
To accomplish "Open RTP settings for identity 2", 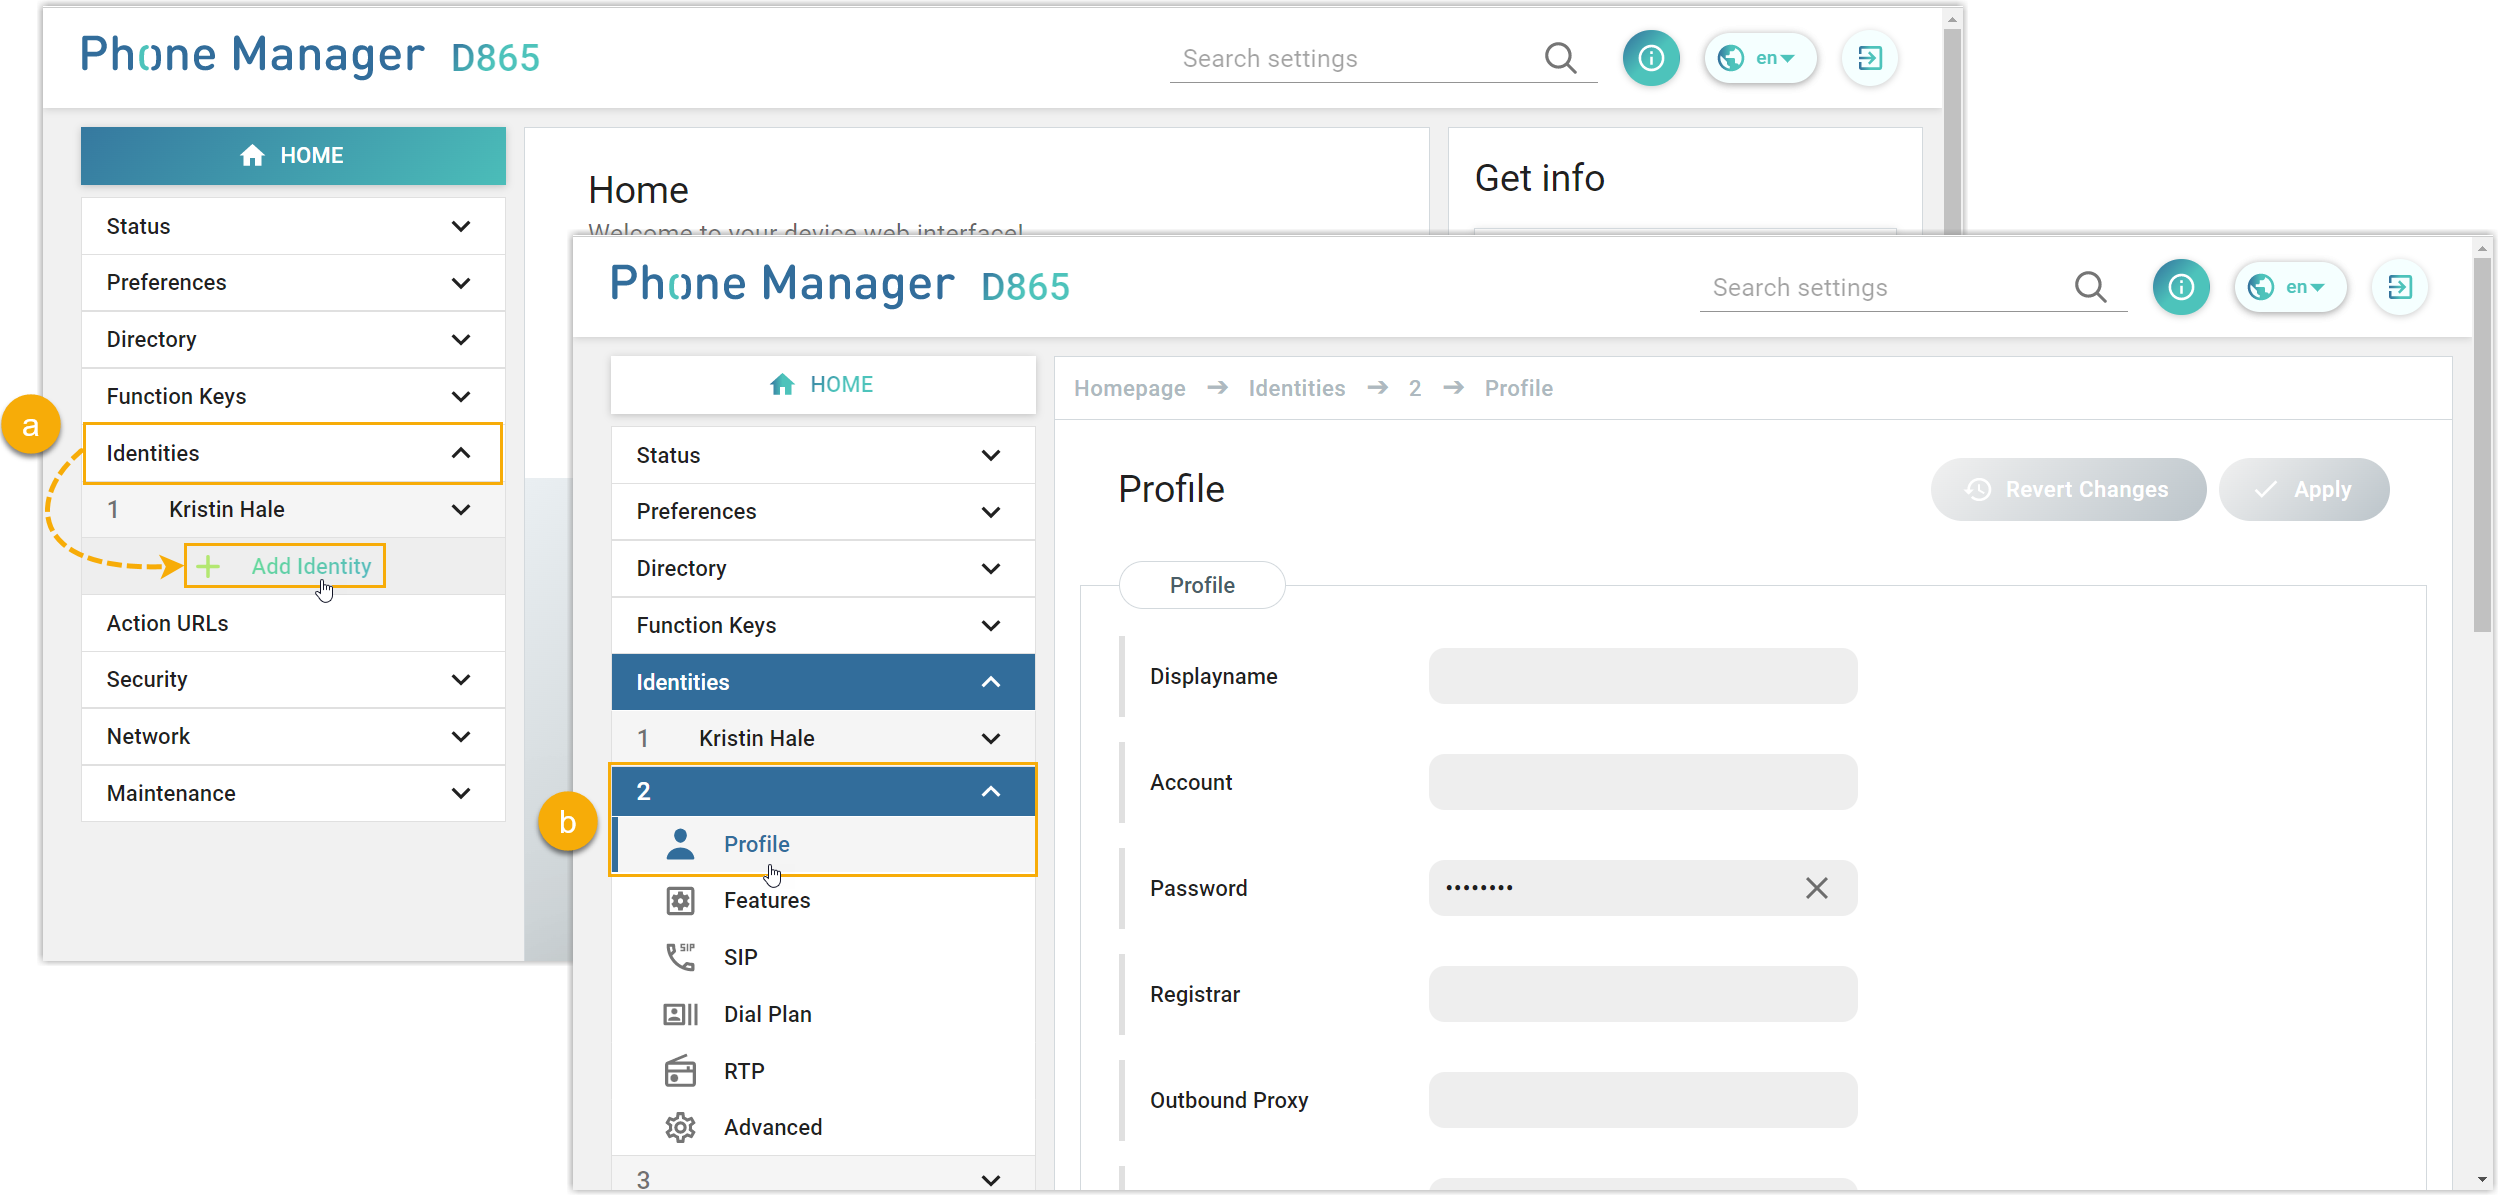I will pyautogui.click(x=743, y=1071).
